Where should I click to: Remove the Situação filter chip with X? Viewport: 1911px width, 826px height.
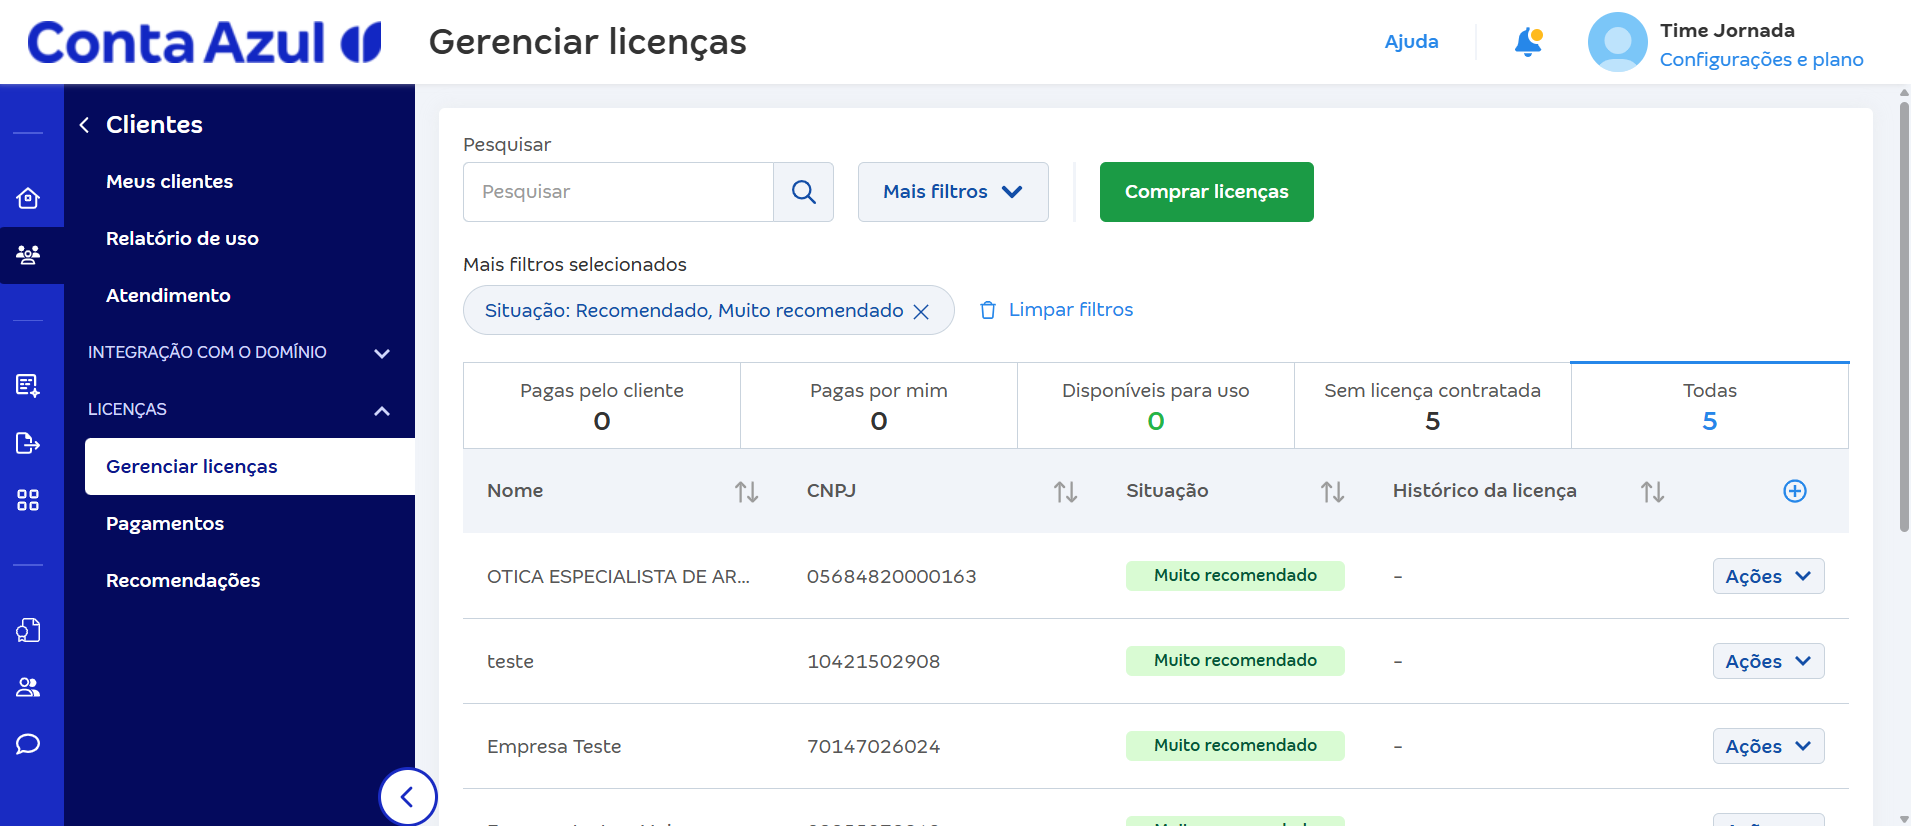point(921,312)
